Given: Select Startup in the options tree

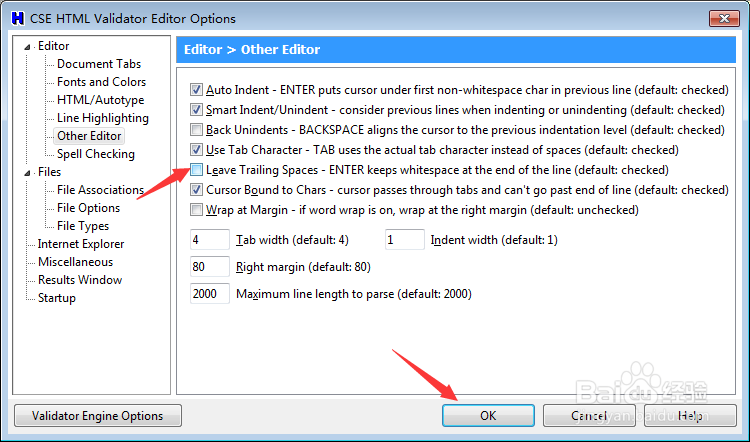Looking at the screenshot, I should pyautogui.click(x=56, y=298).
